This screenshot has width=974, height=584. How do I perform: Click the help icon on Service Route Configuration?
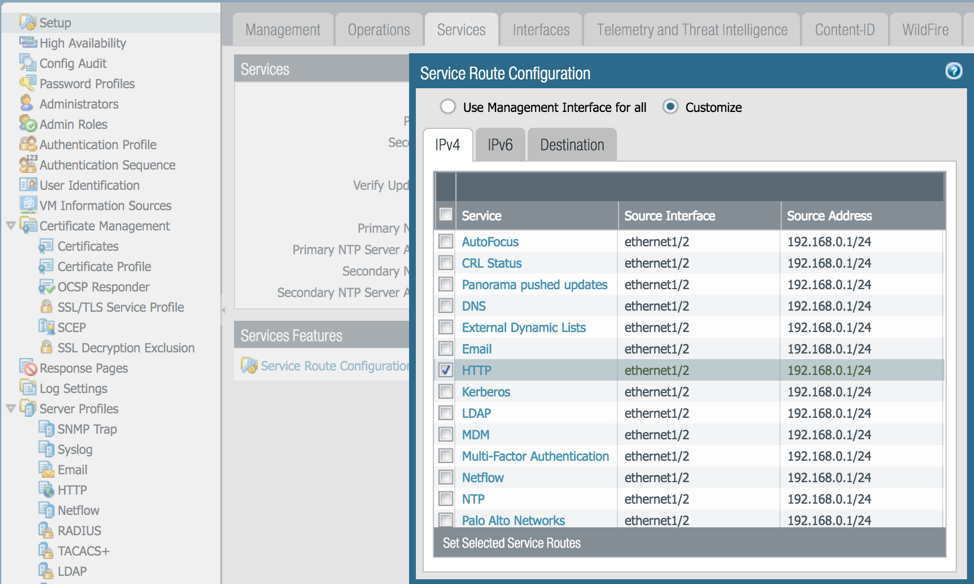coord(952,71)
